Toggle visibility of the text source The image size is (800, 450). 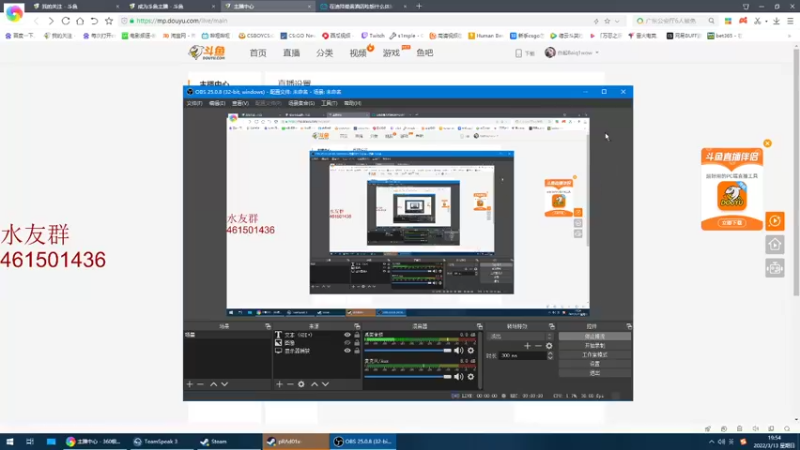(x=347, y=335)
